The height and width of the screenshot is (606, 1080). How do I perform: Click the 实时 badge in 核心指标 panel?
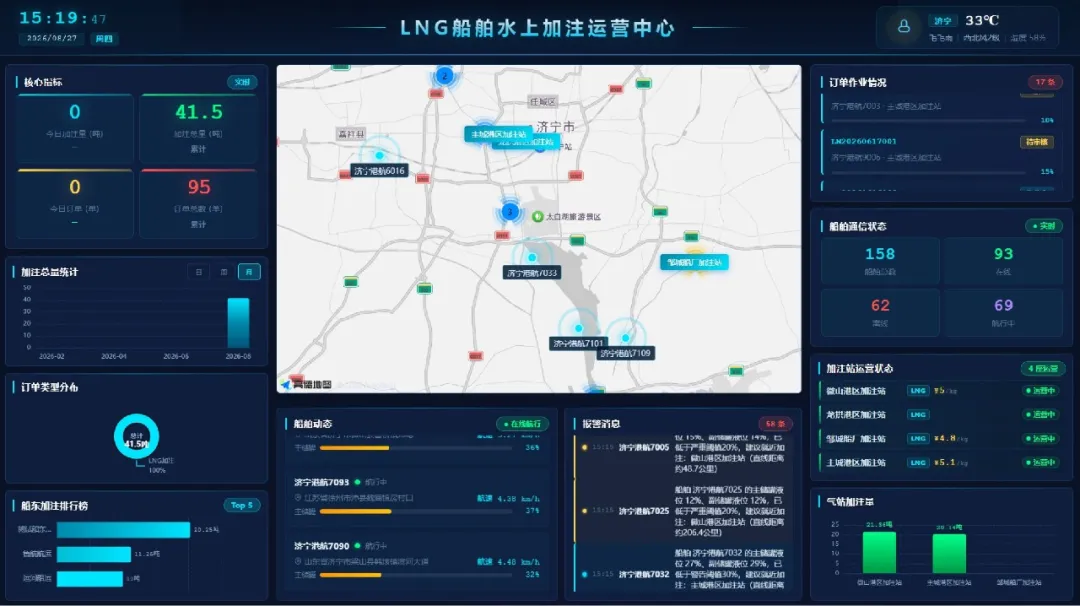tap(242, 82)
